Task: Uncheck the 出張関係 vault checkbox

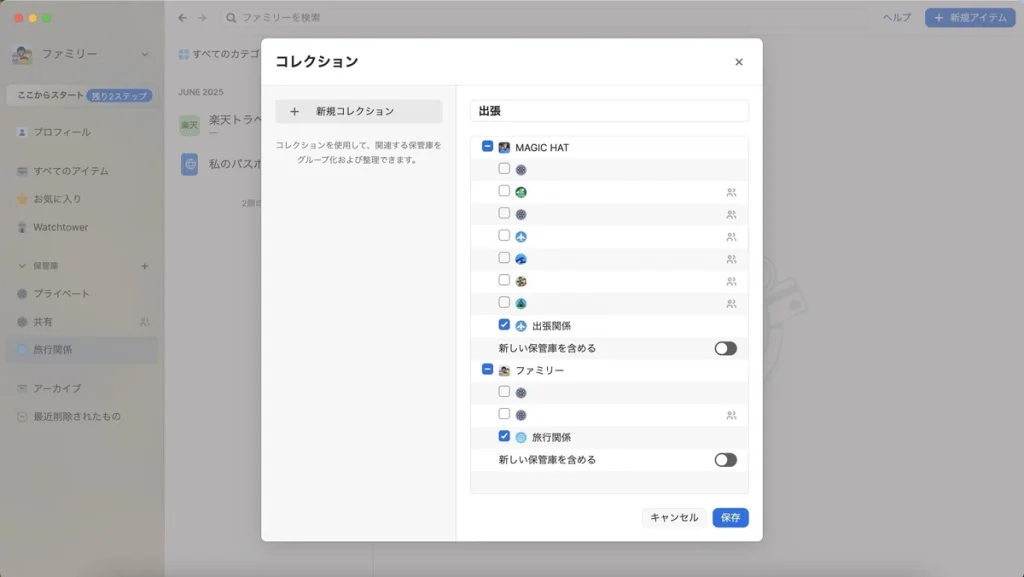Action: pyautogui.click(x=504, y=325)
